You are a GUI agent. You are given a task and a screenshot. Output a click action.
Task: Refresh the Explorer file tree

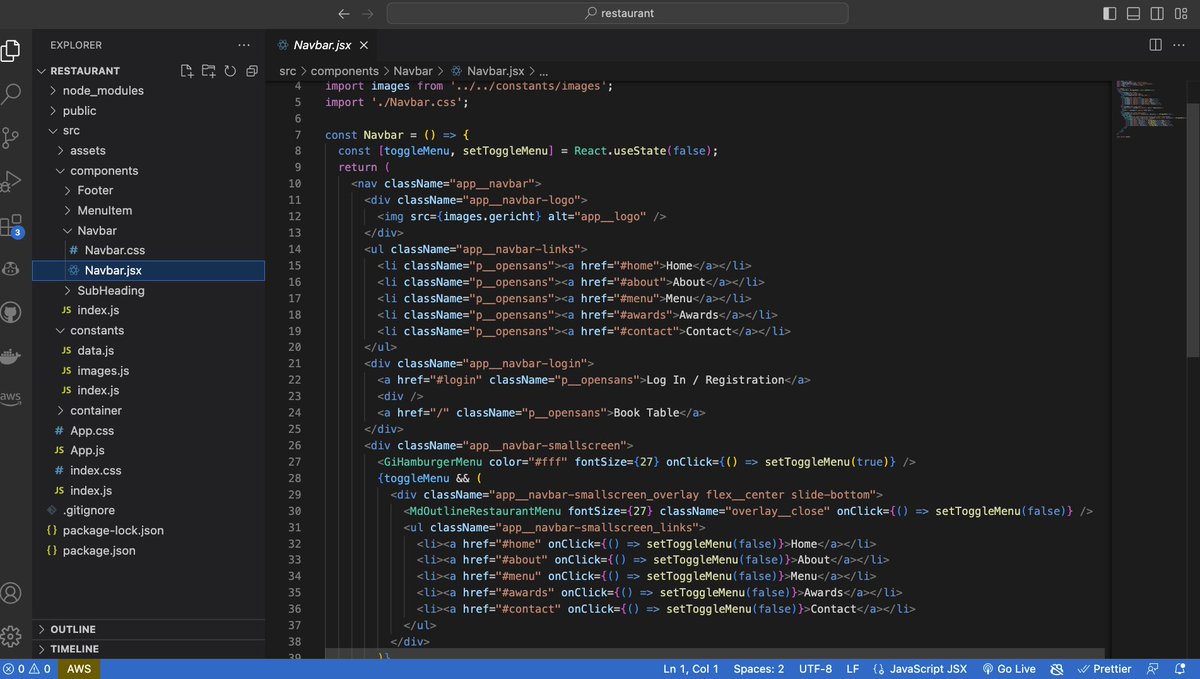pos(230,71)
